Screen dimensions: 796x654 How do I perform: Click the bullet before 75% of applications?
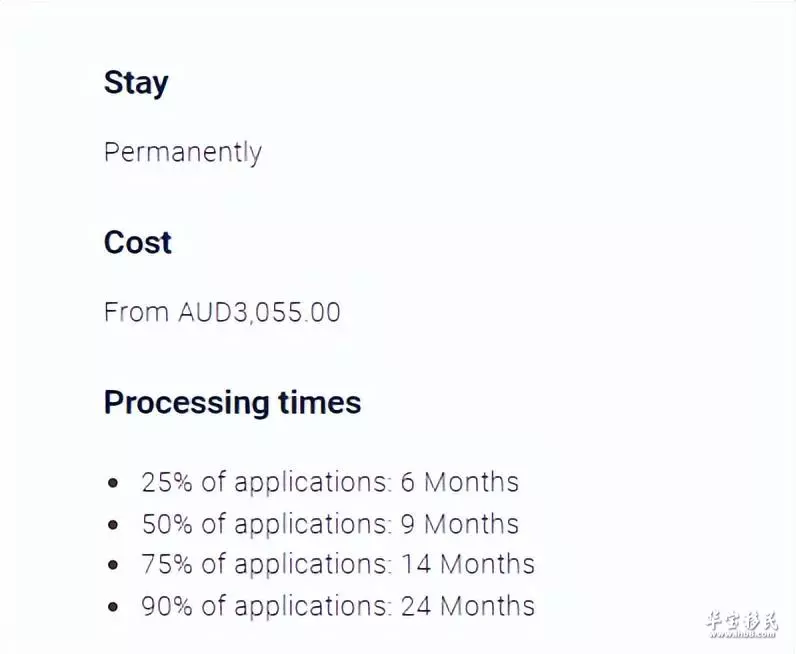click(113, 565)
